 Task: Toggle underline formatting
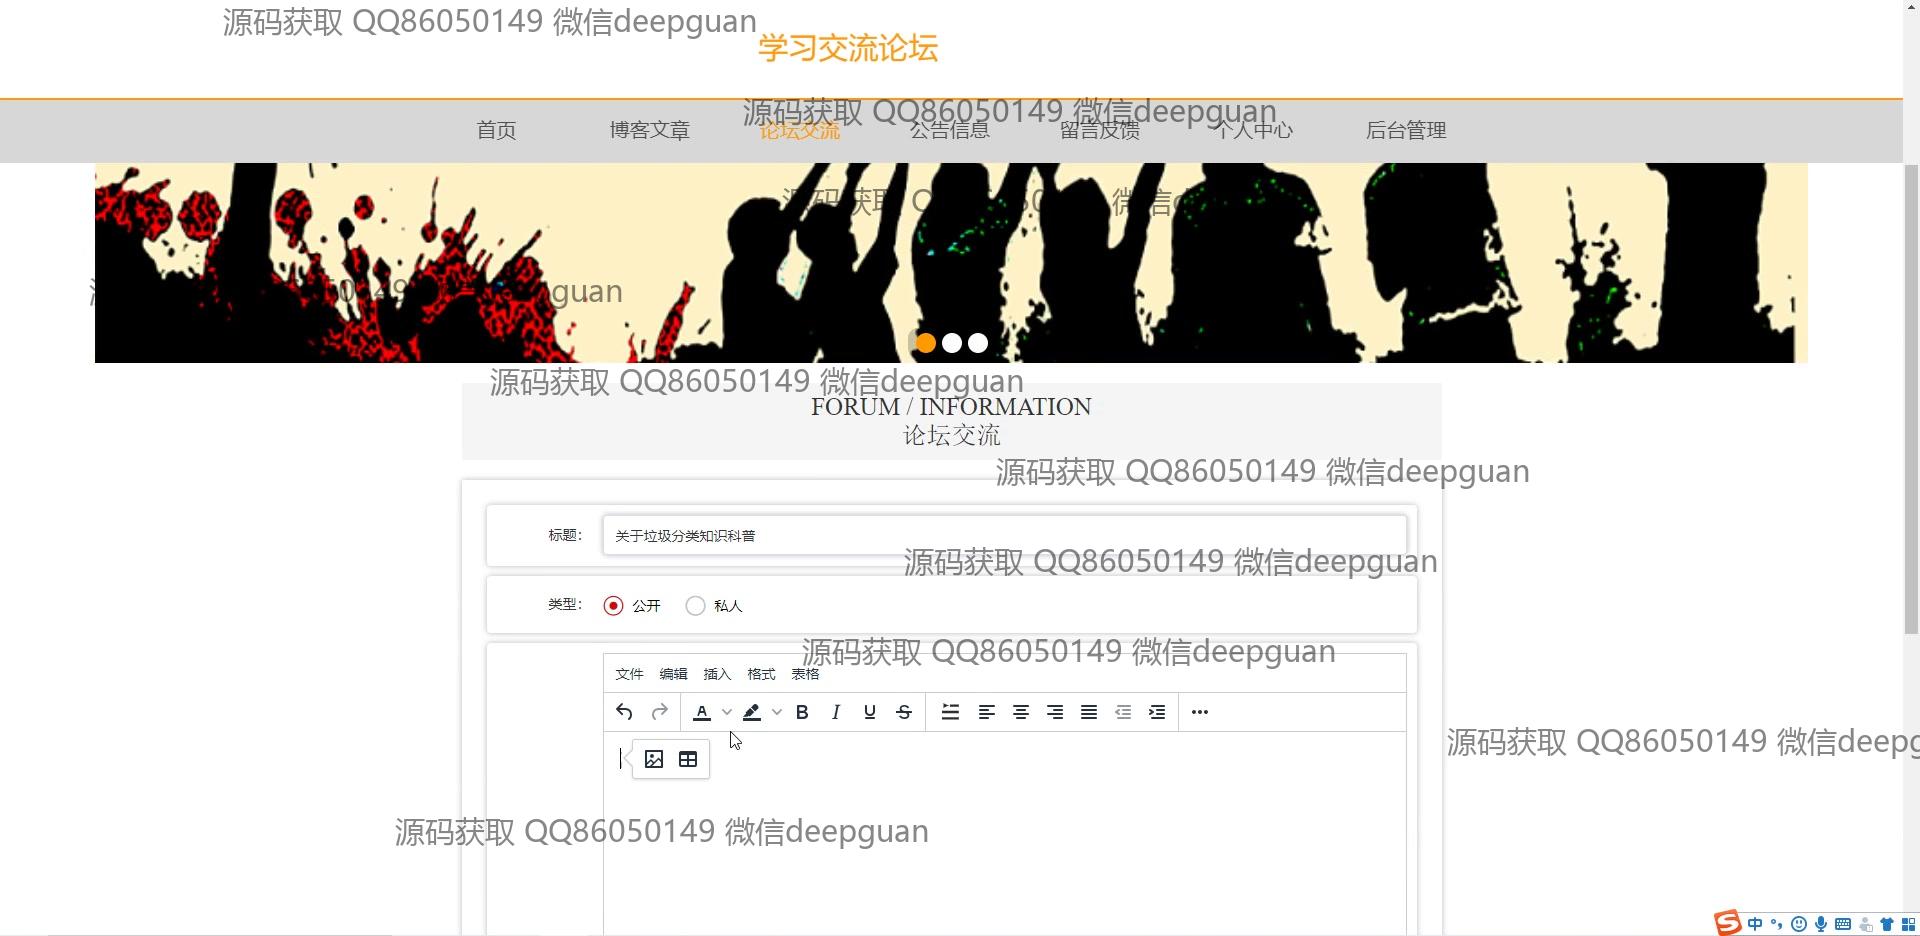point(870,712)
